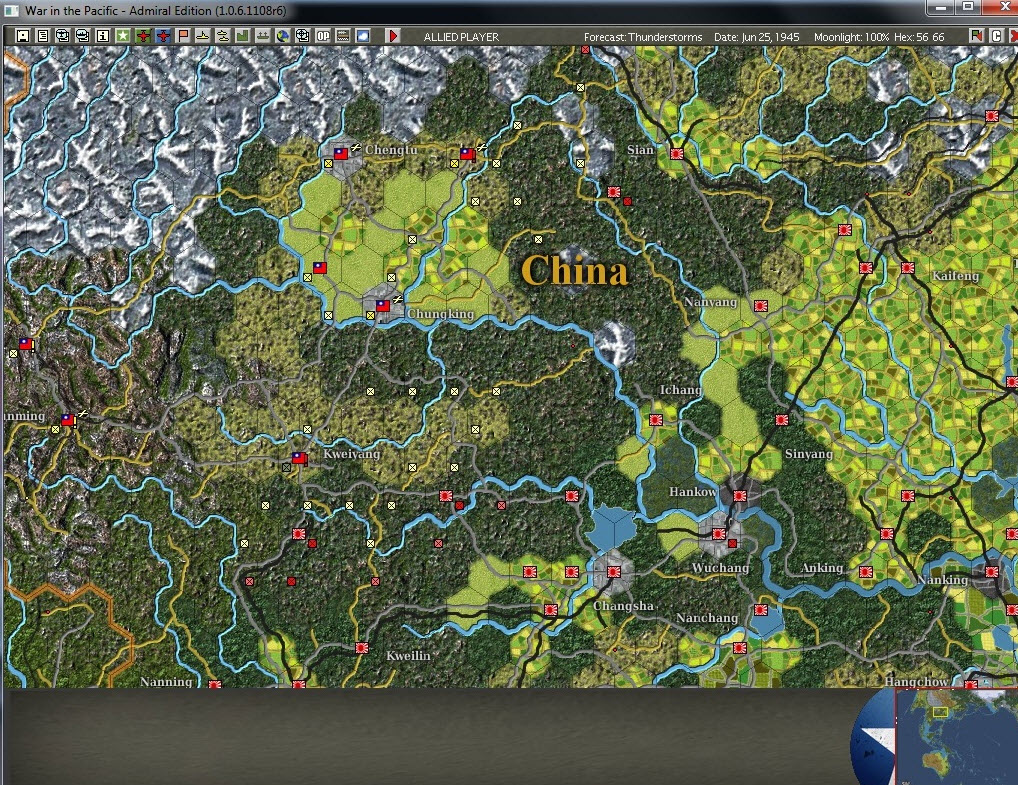Click the 'Chengtu' city label
The width and height of the screenshot is (1018, 785).
coord(391,149)
